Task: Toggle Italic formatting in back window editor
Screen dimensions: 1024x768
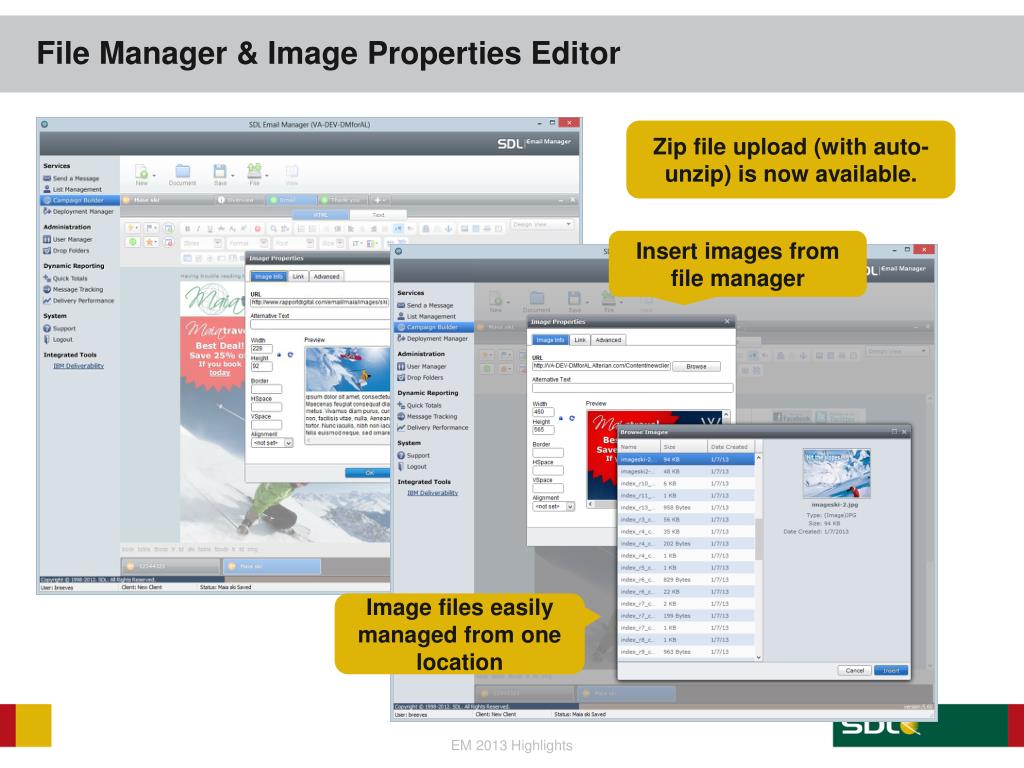Action: point(199,229)
